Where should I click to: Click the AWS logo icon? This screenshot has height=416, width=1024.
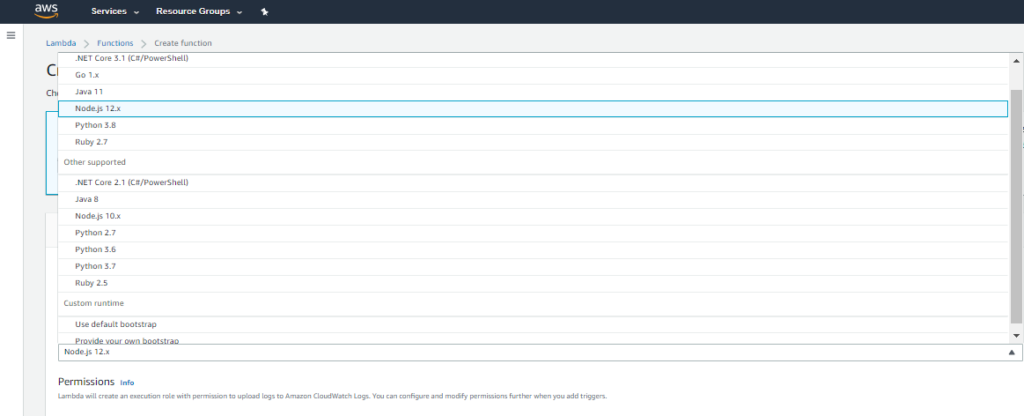point(46,11)
